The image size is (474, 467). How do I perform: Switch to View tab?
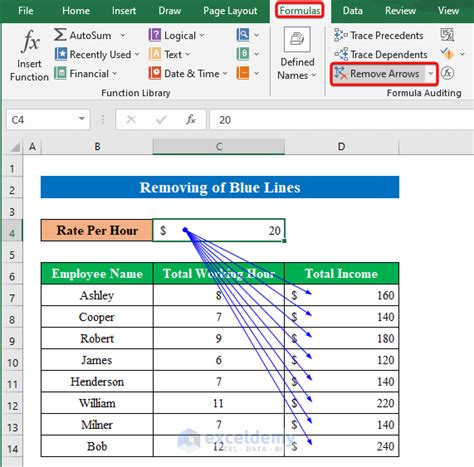tap(448, 11)
